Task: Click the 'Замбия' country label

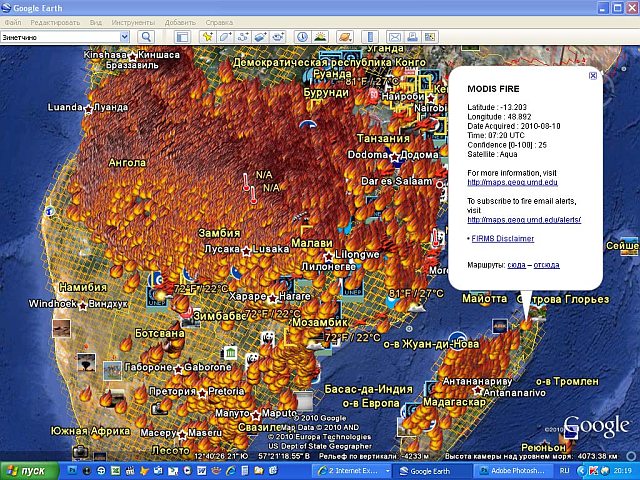Action: (220, 233)
